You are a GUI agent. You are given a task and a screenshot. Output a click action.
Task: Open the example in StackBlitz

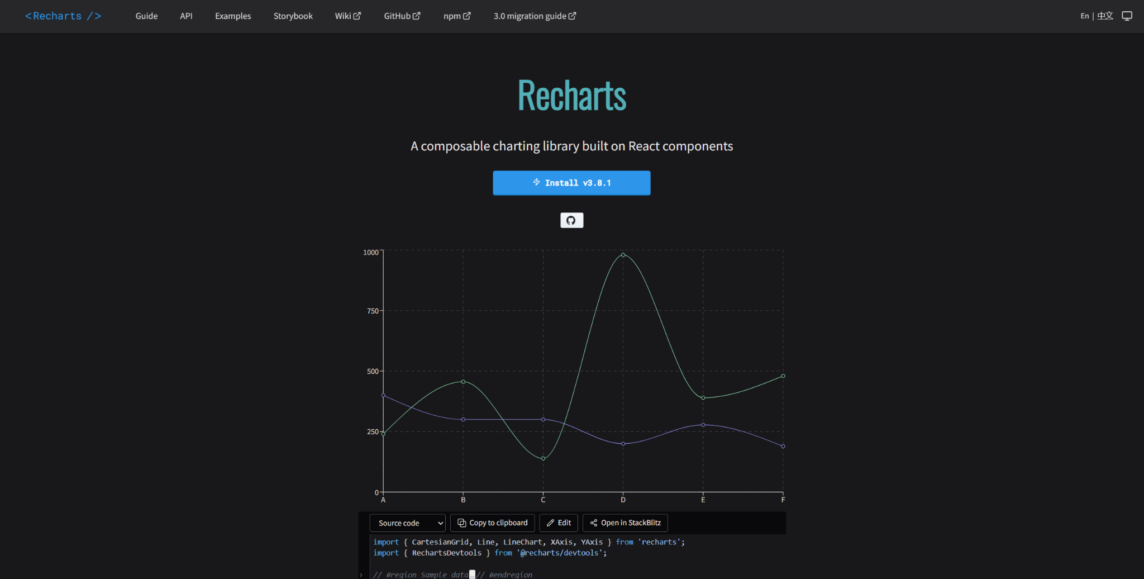point(625,523)
